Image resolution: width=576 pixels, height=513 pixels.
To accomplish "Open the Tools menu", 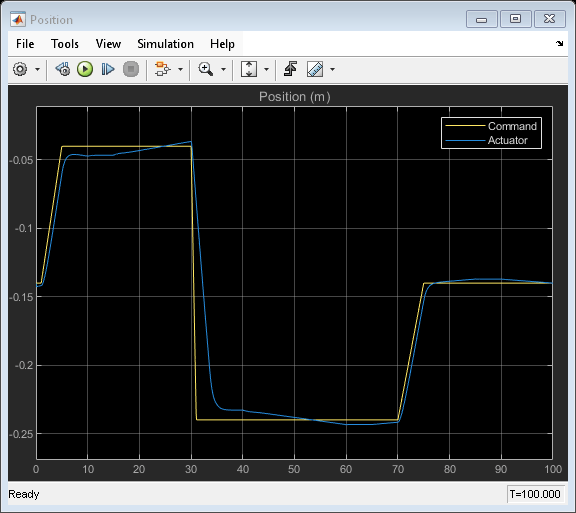I will [x=65, y=44].
